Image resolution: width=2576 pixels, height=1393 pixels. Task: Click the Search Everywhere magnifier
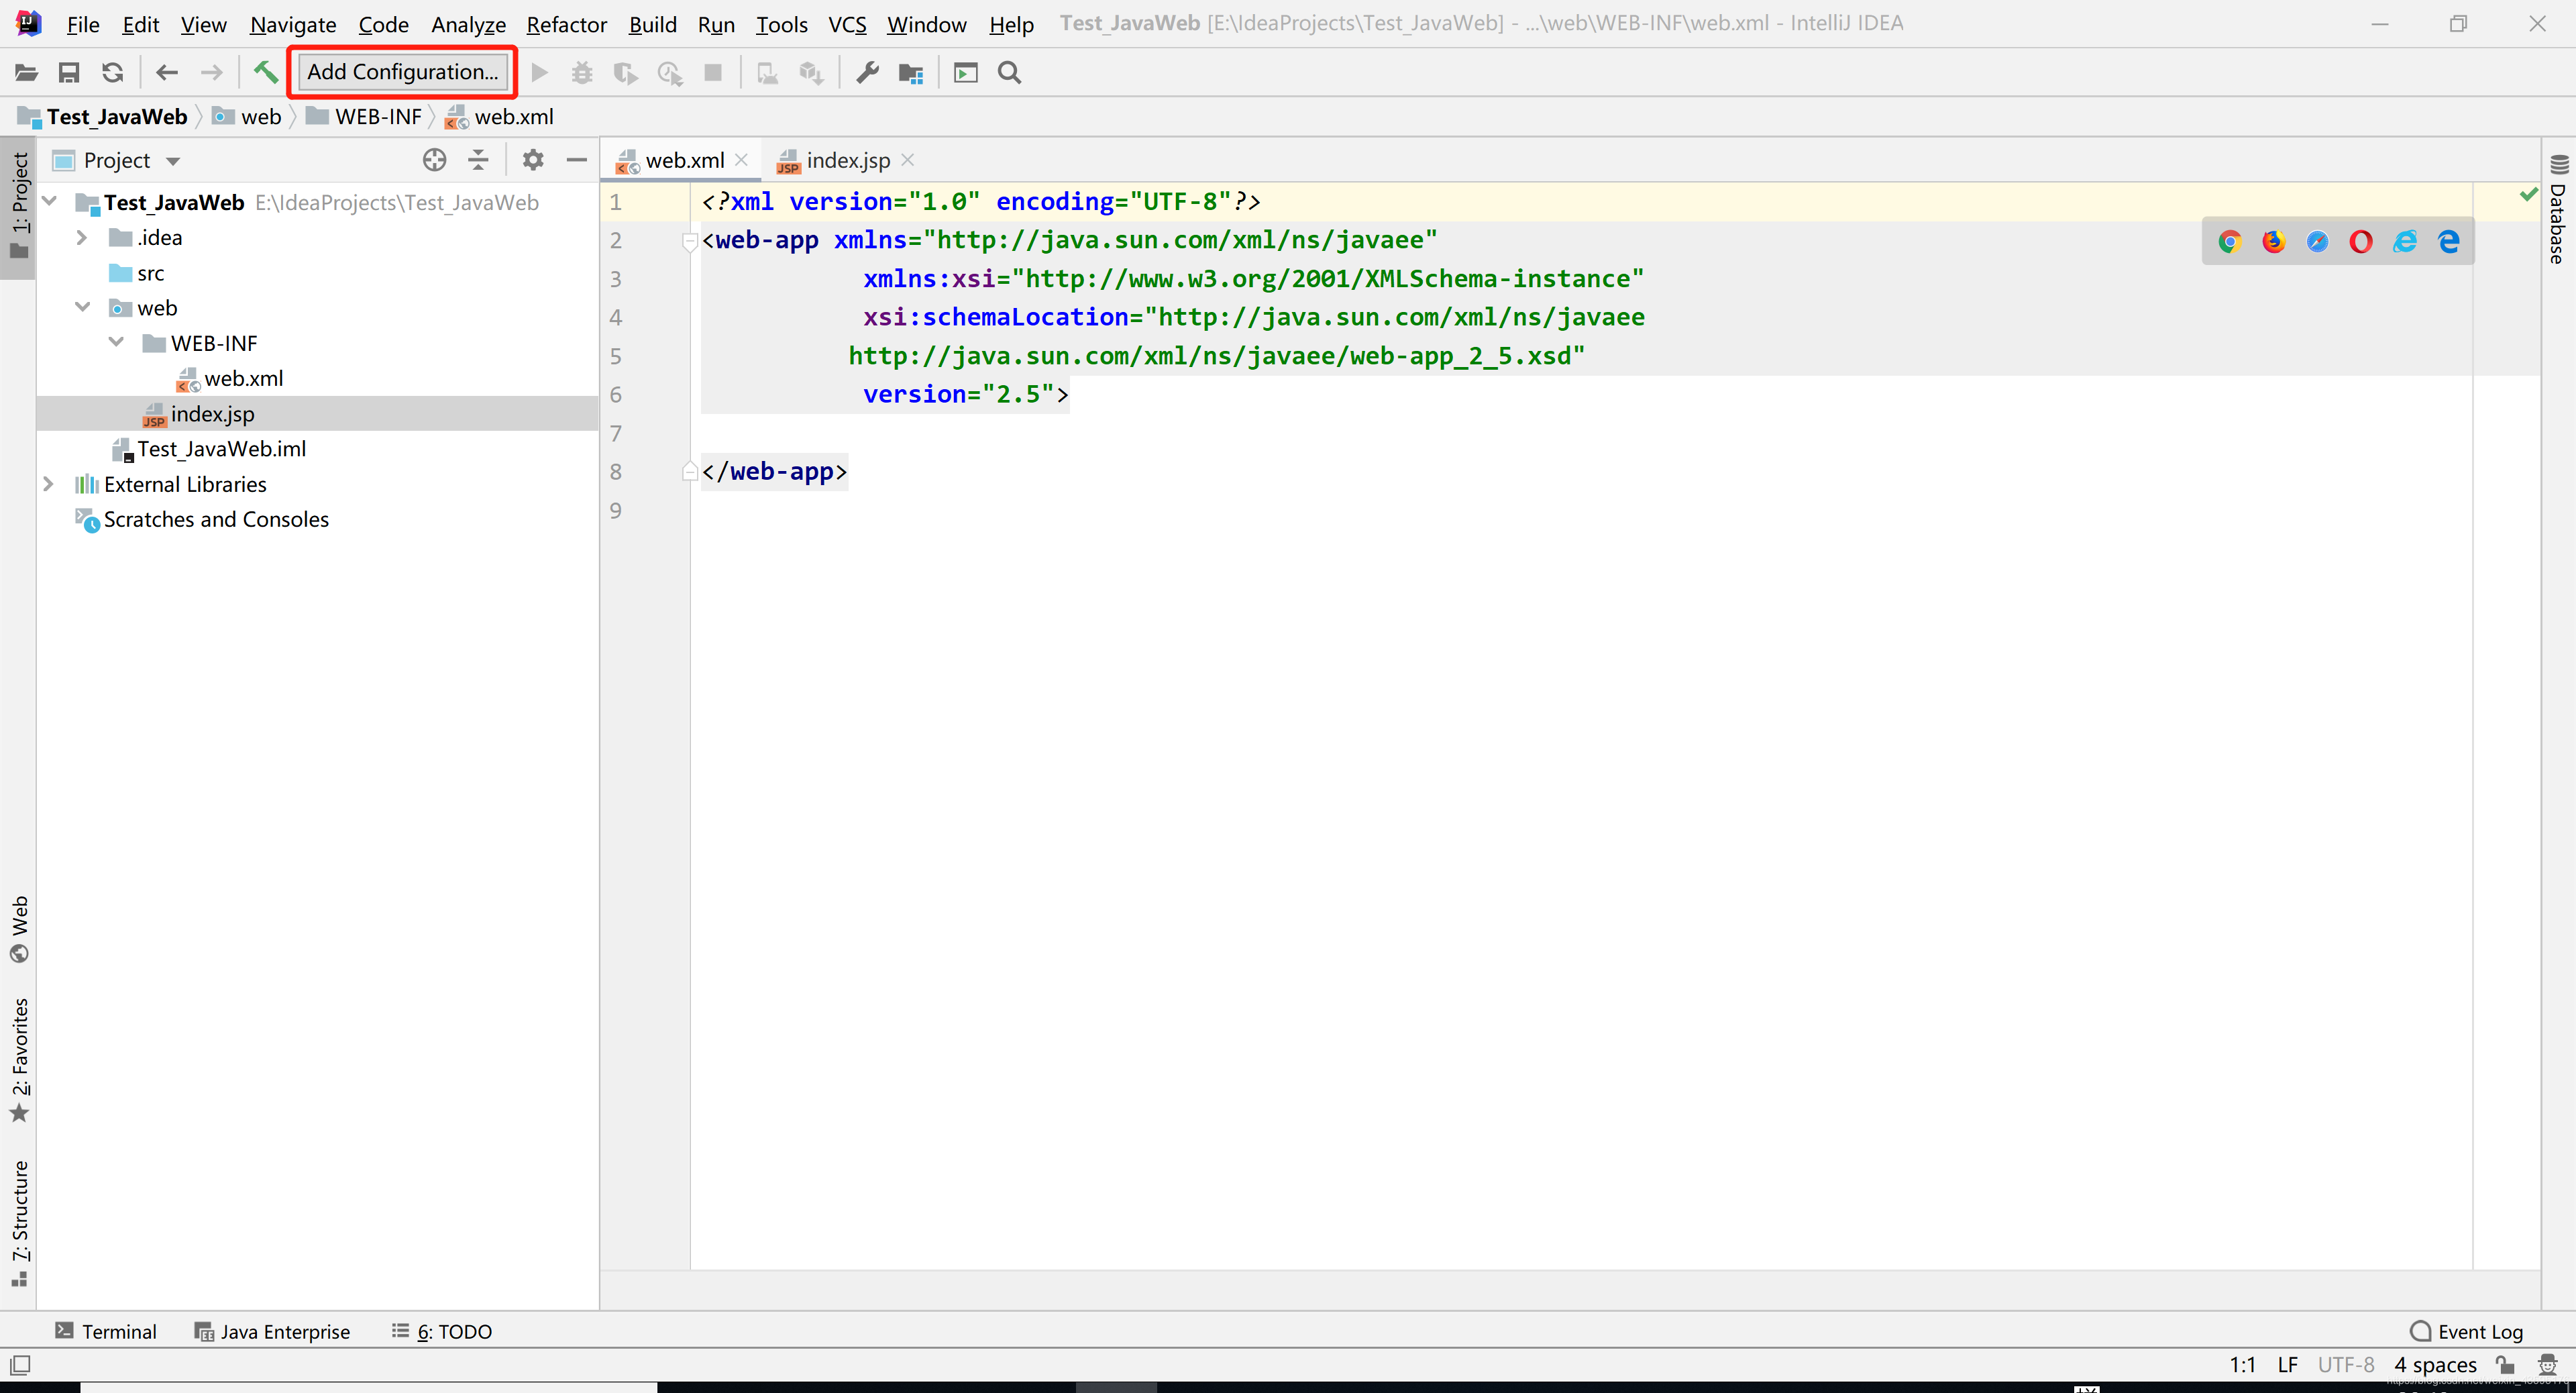1010,72
